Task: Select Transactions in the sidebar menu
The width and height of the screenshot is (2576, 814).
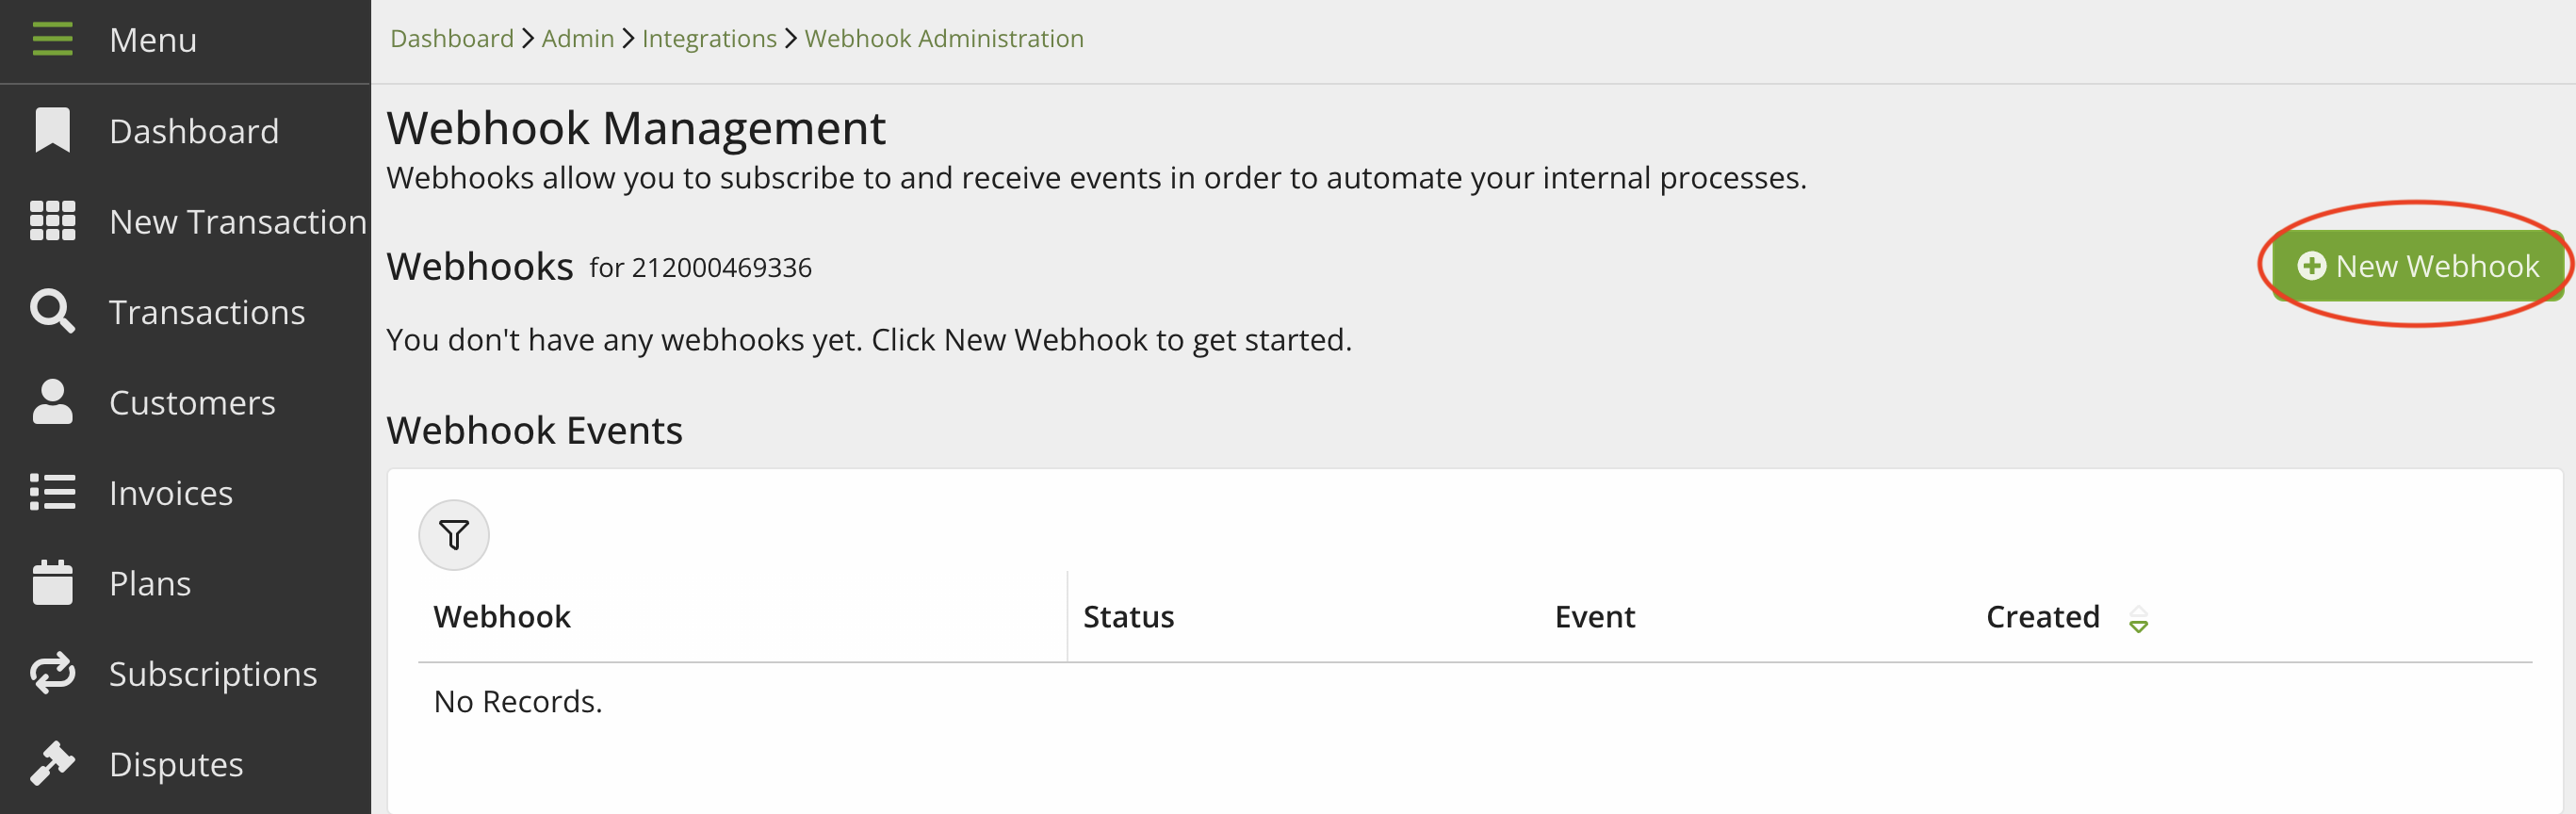Action: pyautogui.click(x=207, y=312)
